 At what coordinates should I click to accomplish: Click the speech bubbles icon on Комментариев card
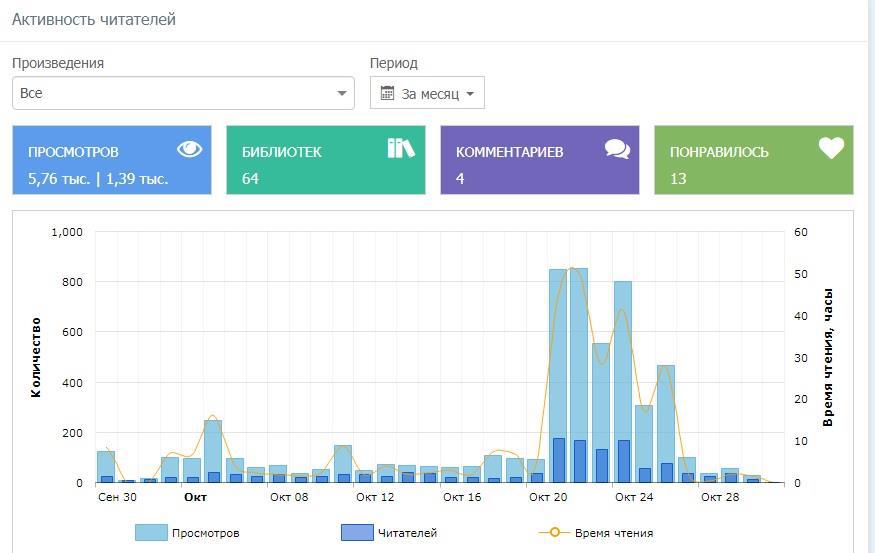click(x=617, y=150)
